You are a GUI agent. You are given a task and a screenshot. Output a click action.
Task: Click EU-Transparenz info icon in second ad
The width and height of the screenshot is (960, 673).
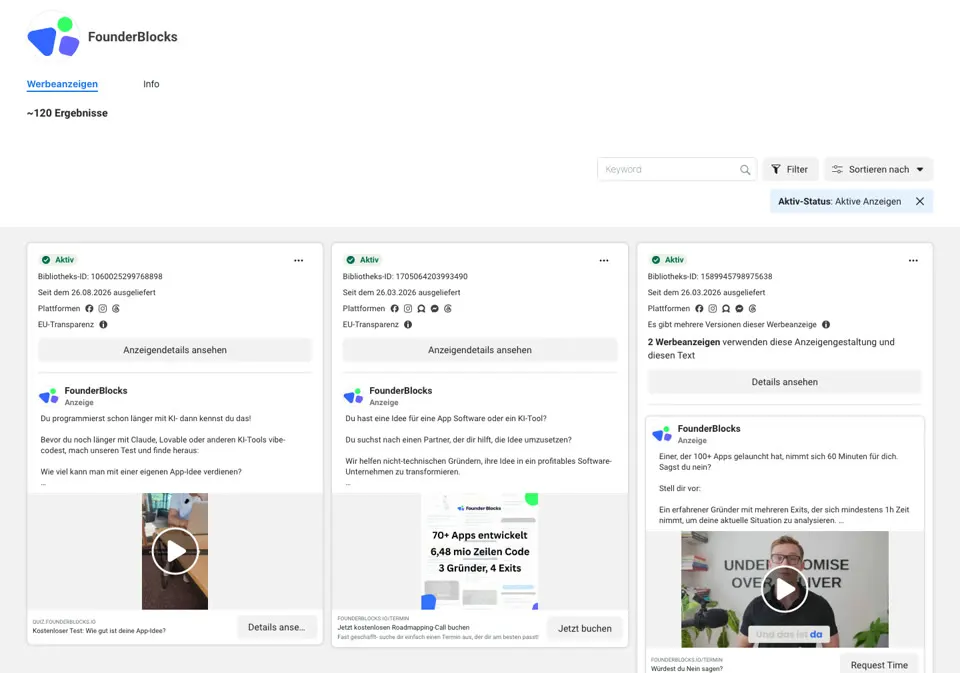408,325
